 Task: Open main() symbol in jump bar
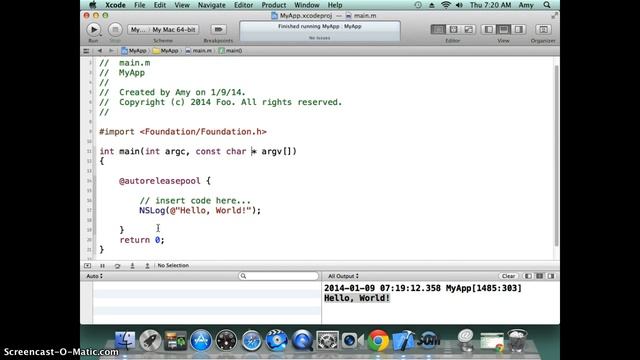[x=231, y=51]
